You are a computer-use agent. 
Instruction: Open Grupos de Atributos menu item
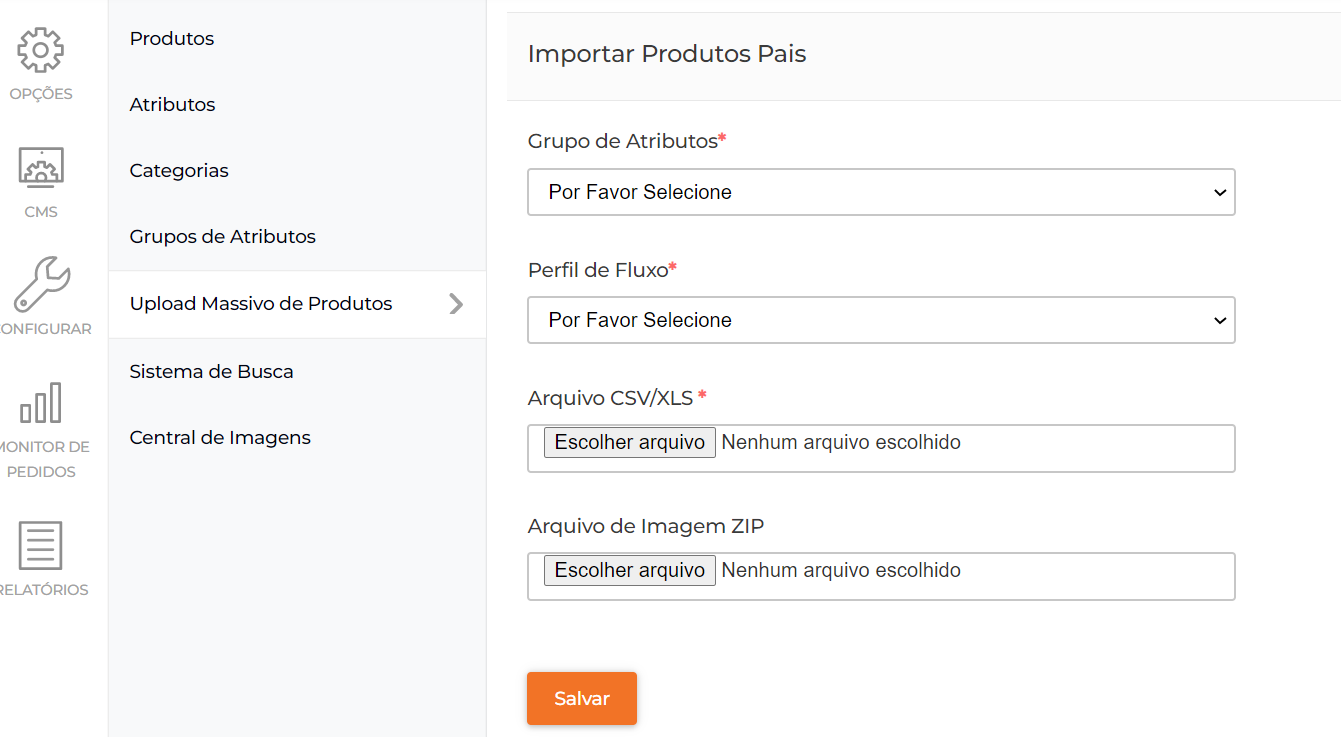point(222,237)
